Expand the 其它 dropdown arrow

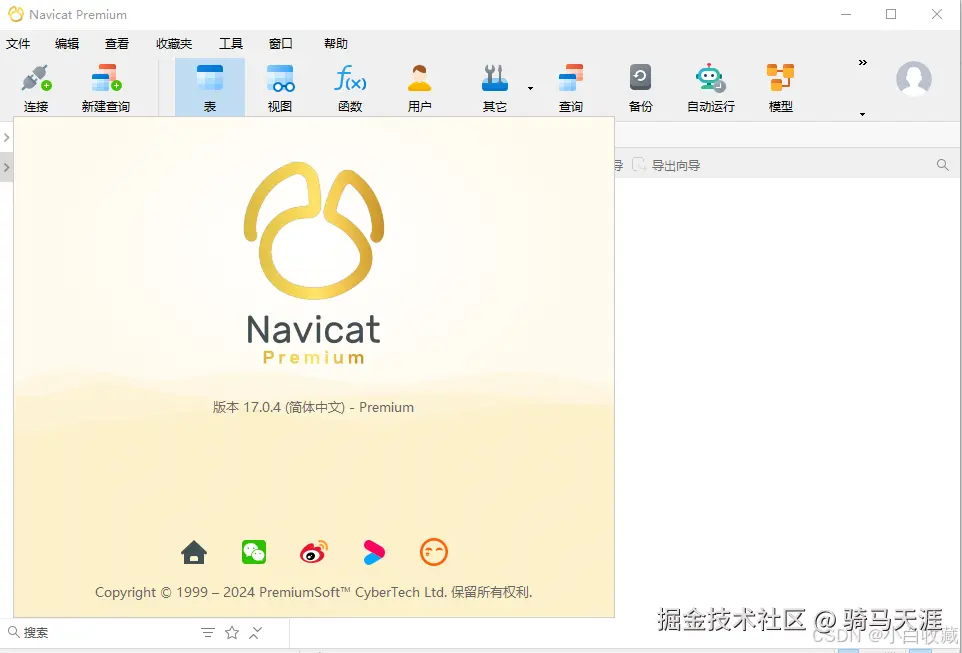530,88
